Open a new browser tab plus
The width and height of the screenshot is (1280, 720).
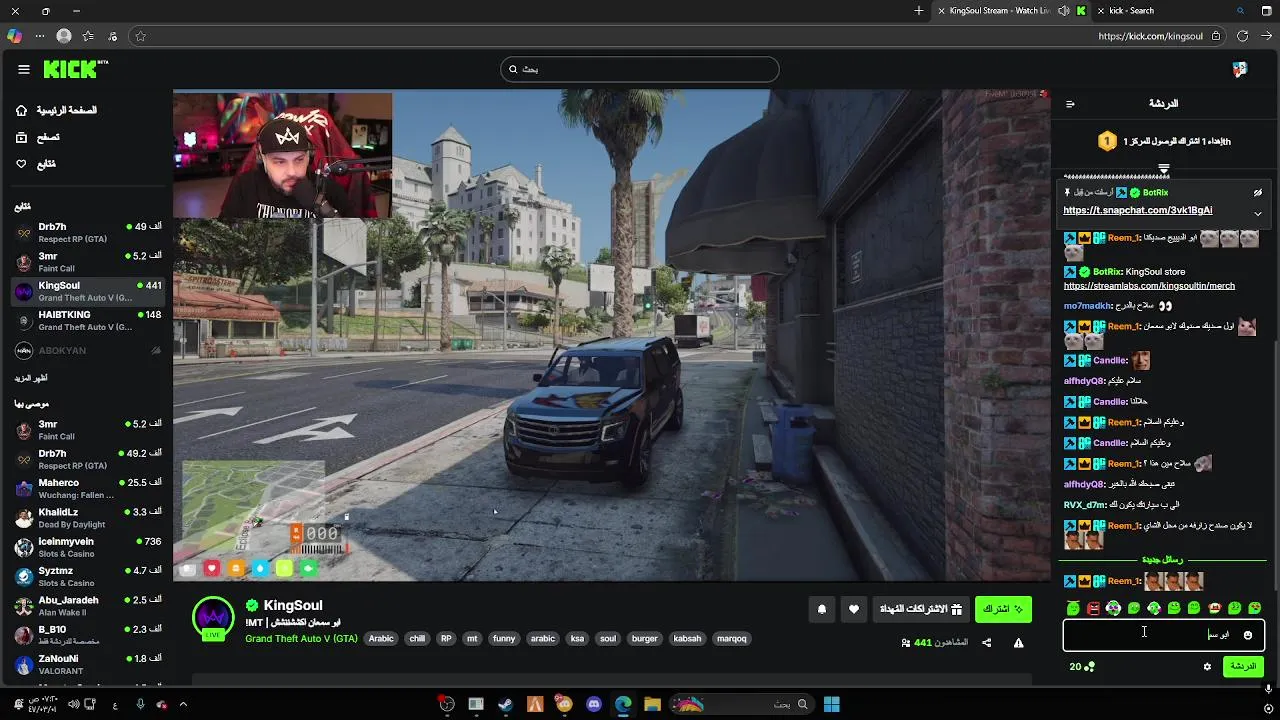pos(919,11)
